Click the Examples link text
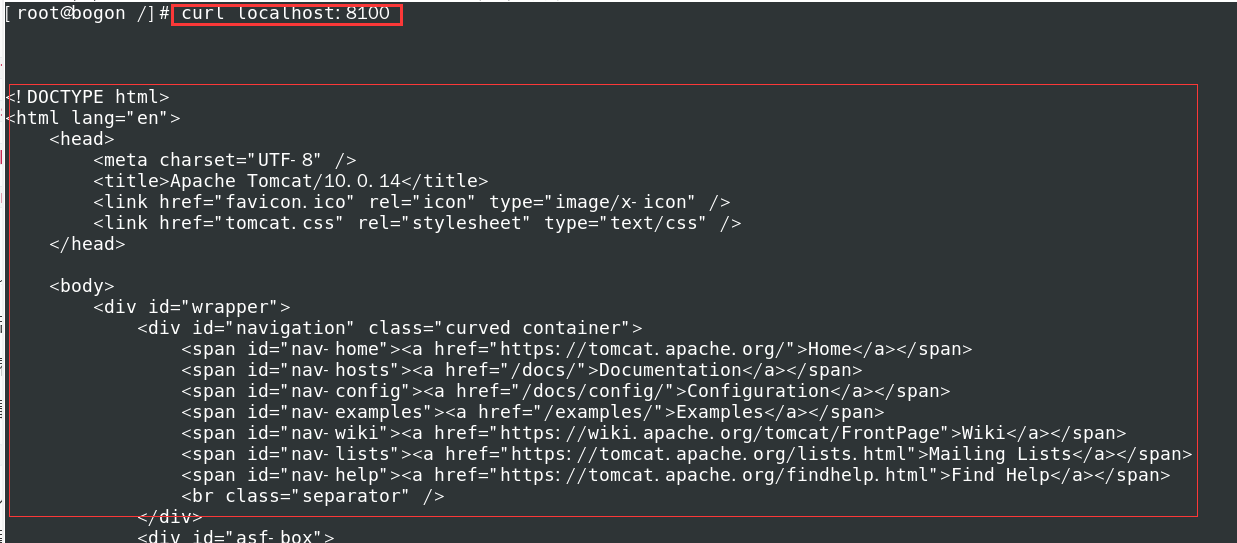The width and height of the screenshot is (1237, 543). (x=714, y=412)
